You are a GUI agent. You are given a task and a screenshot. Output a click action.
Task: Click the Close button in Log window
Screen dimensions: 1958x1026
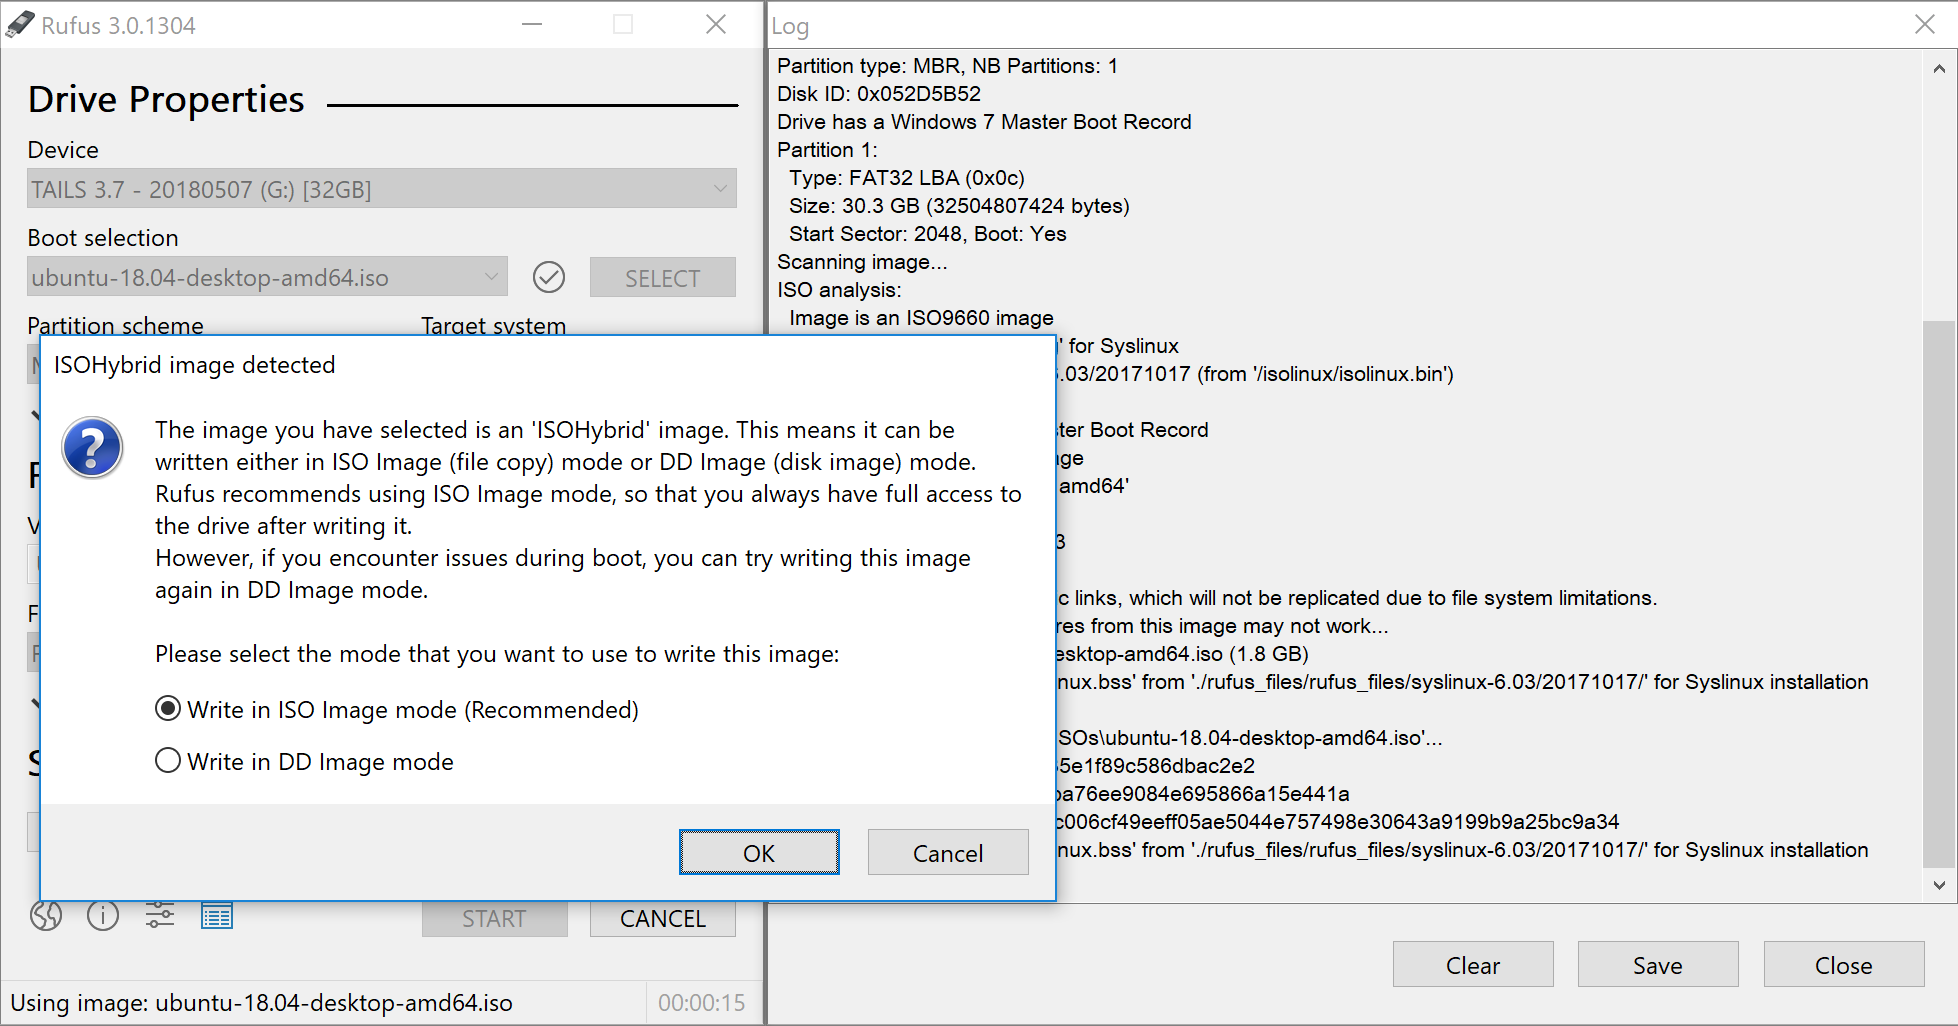[x=1843, y=965]
